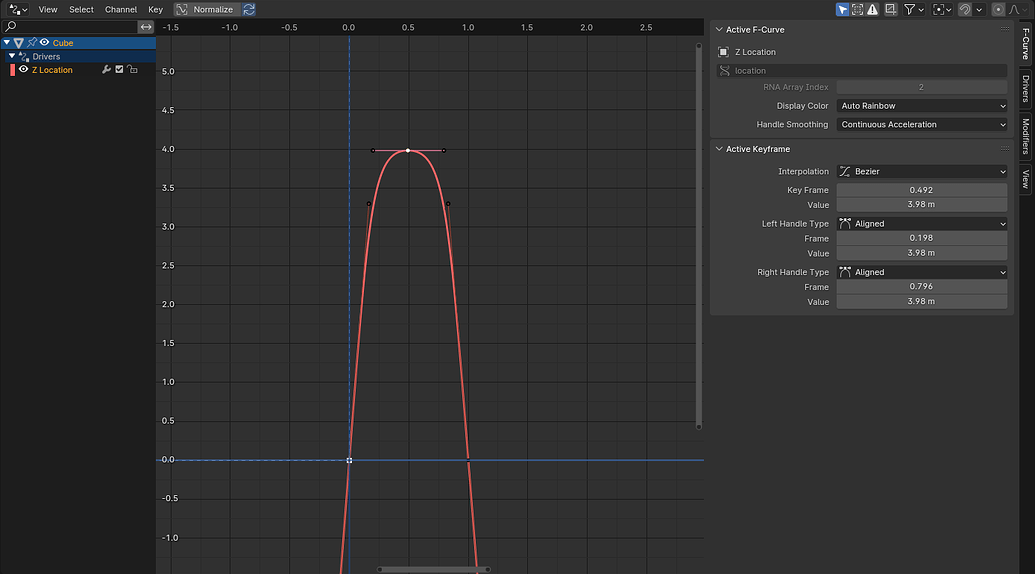
Task: Click the pivot point icon
Action: [939, 9]
